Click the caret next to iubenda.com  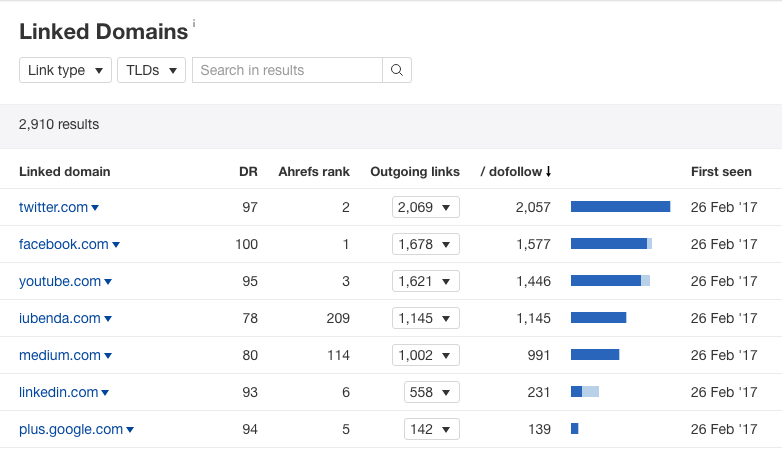[108, 319]
